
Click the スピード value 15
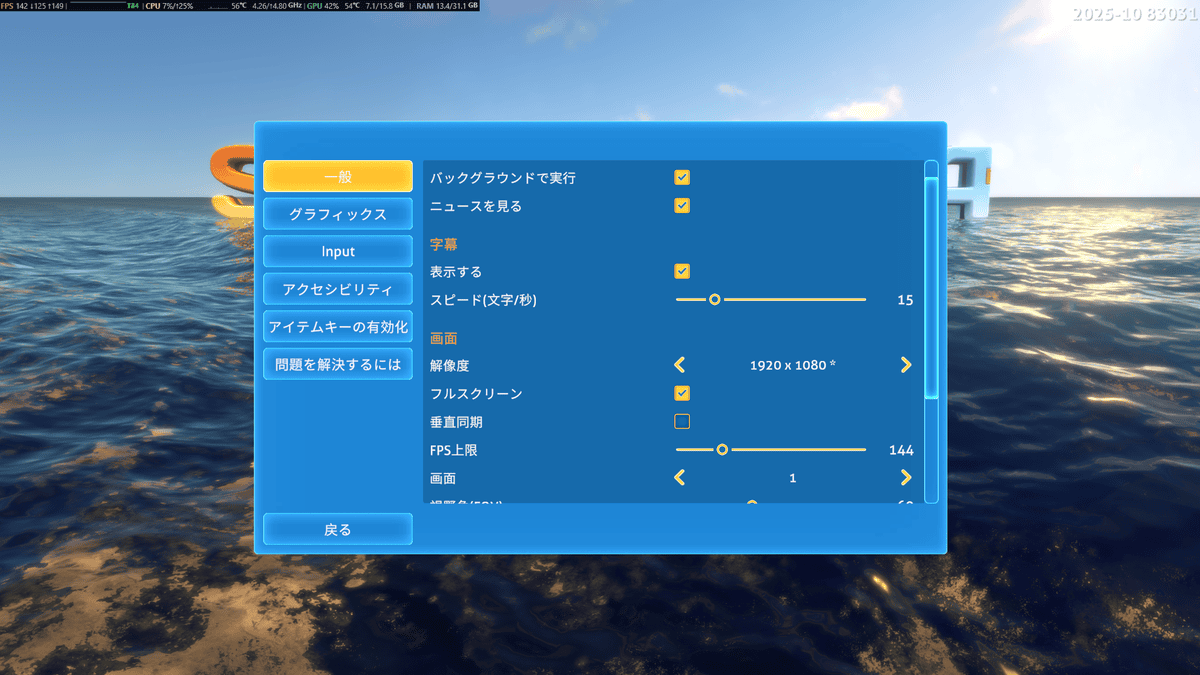tap(905, 299)
